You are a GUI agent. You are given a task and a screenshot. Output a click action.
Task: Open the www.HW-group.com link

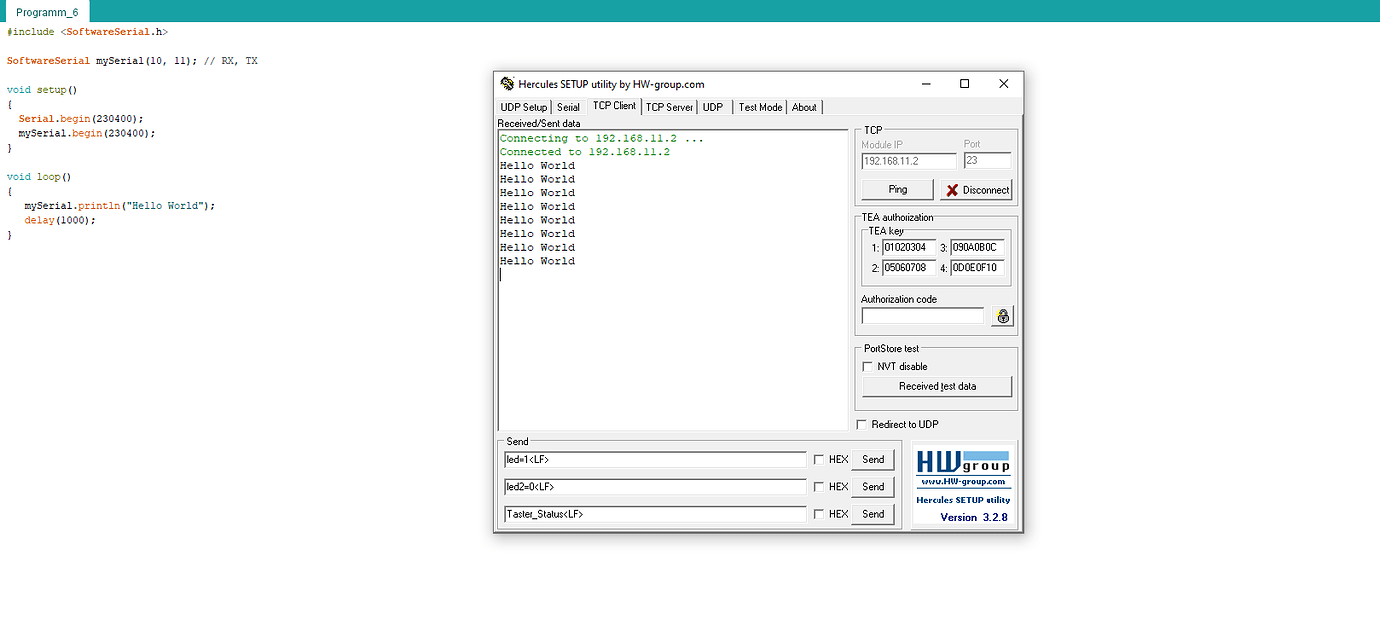point(962,481)
